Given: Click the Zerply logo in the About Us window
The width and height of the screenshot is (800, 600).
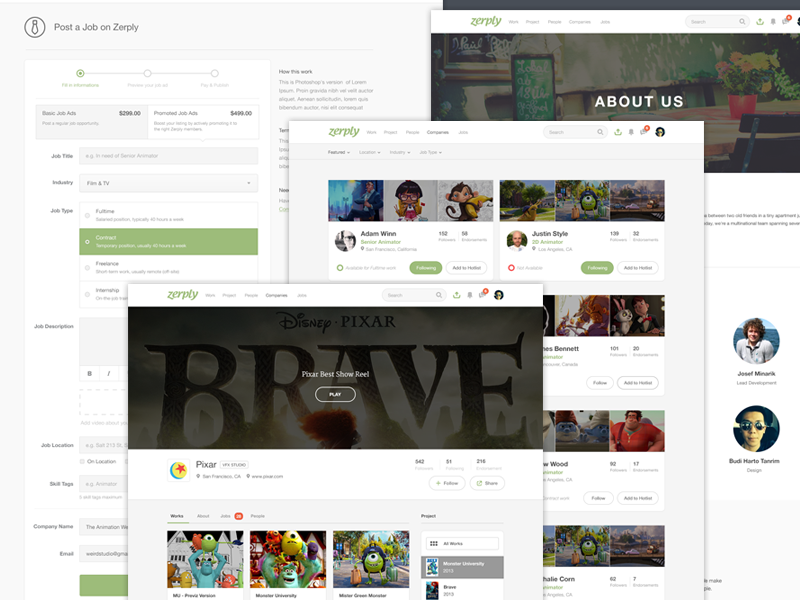Looking at the screenshot, I should click(x=486, y=21).
